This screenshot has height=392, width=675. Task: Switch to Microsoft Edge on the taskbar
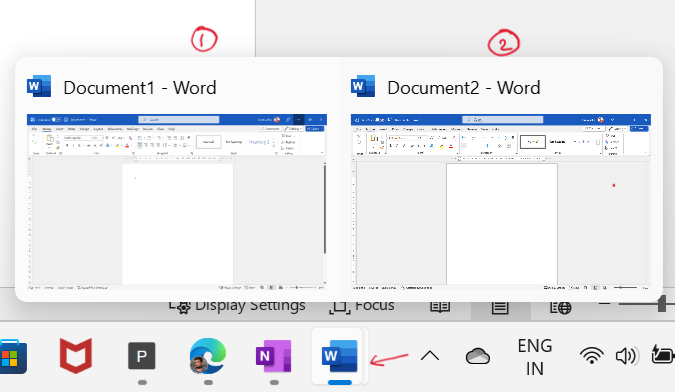(x=207, y=356)
